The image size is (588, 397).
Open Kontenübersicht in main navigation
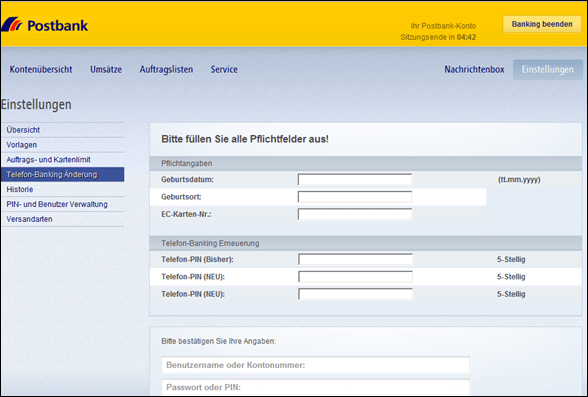click(x=41, y=69)
